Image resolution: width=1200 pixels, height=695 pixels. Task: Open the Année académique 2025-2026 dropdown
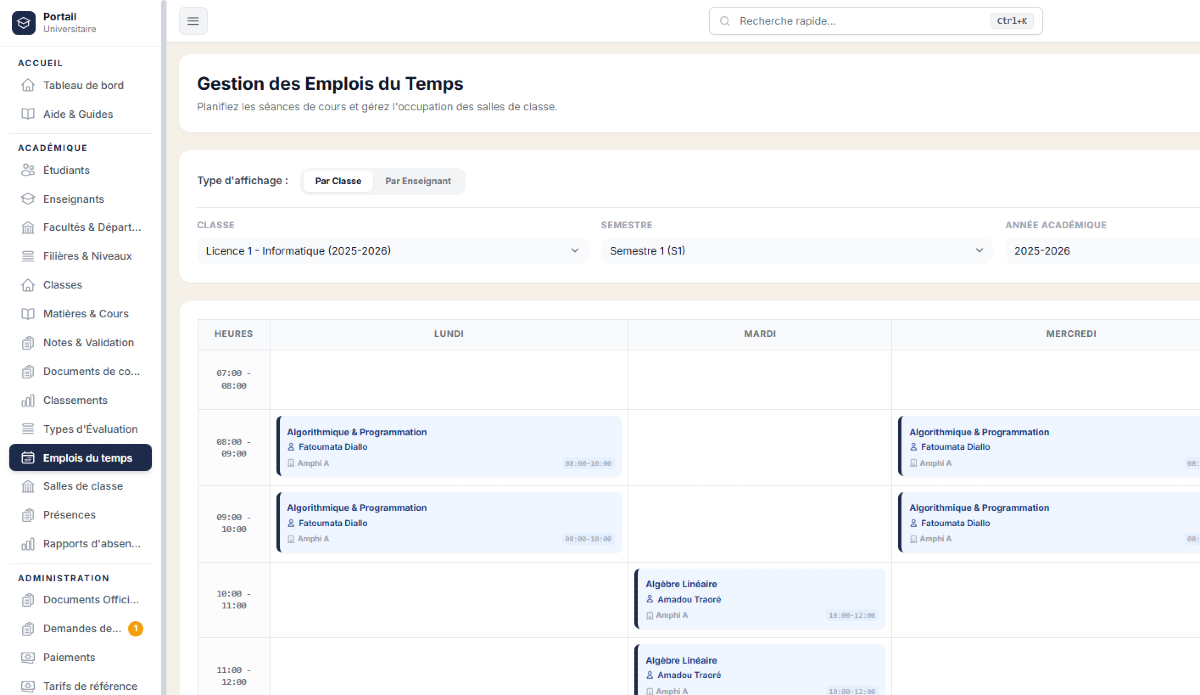click(x=1103, y=251)
